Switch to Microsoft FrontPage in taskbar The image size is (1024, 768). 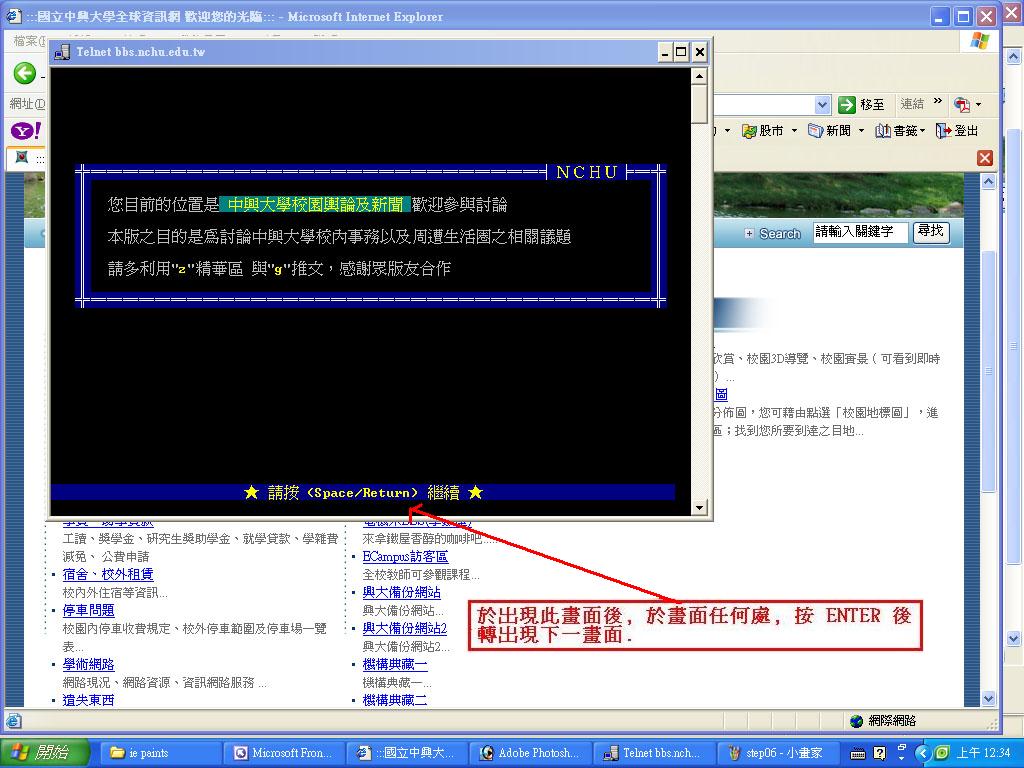(283, 753)
